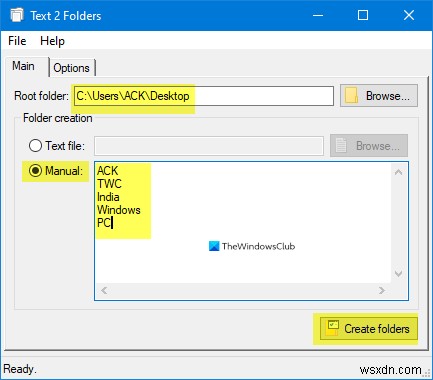The height and width of the screenshot is (380, 433).
Task: Open the Help menu
Action: [52, 41]
